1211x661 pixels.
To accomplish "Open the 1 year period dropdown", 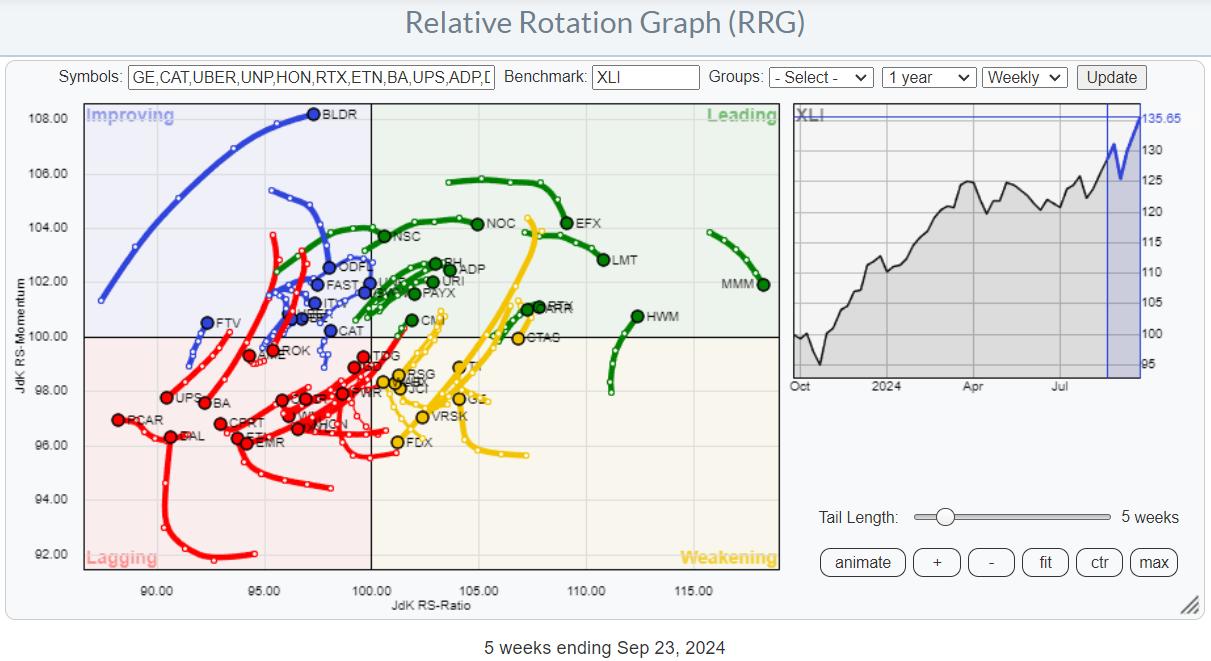I will click(929, 78).
